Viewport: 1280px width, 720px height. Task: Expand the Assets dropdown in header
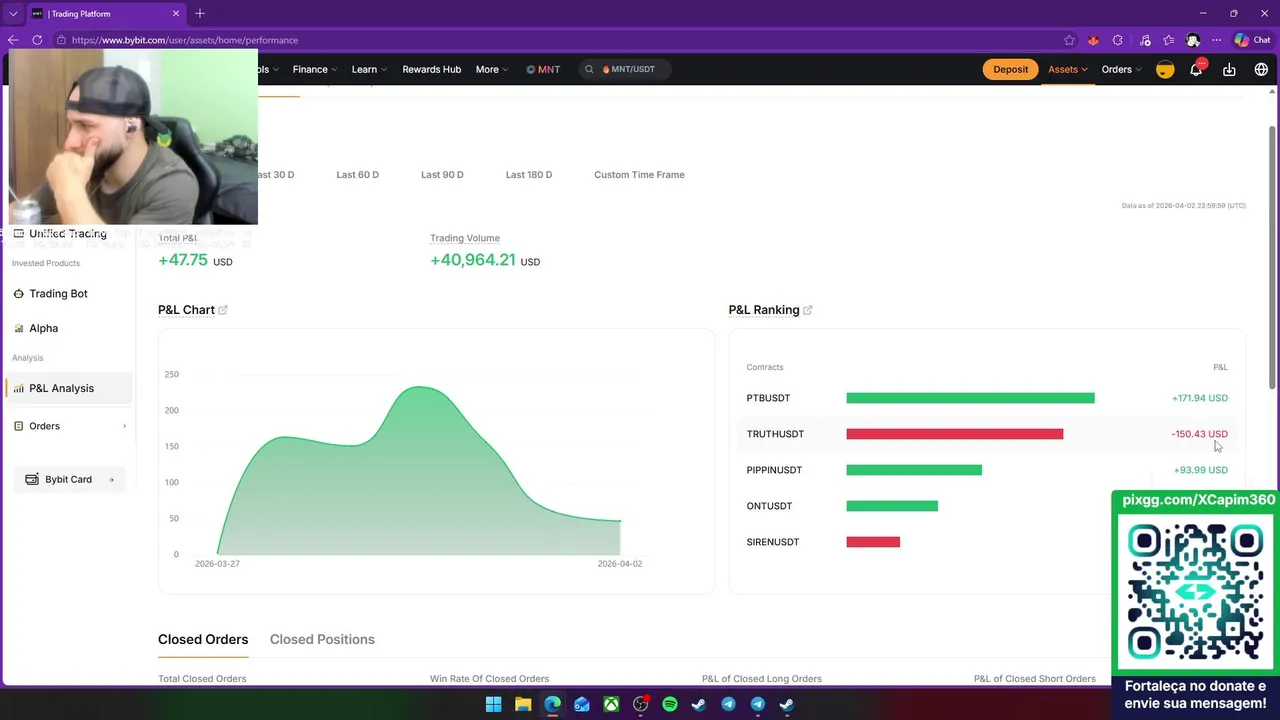[1068, 69]
